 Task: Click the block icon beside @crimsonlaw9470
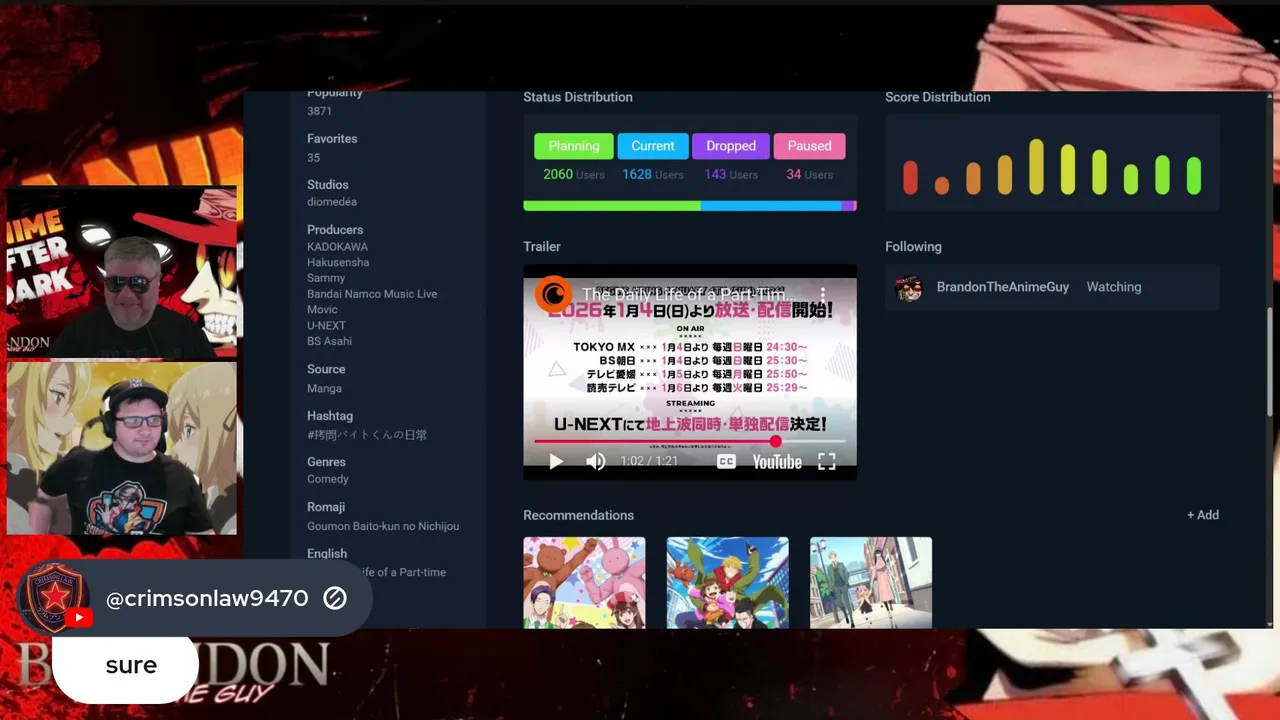(x=335, y=598)
